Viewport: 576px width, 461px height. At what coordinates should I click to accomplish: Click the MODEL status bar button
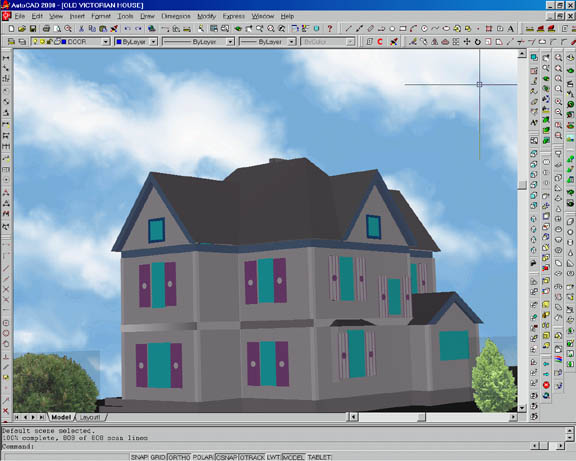click(293, 457)
